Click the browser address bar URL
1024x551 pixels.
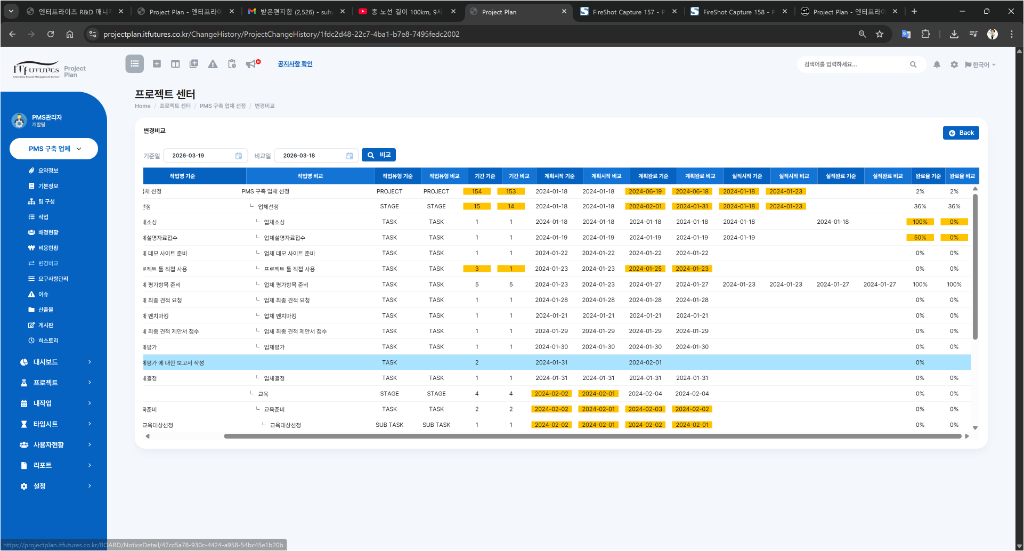pyautogui.click(x=281, y=34)
